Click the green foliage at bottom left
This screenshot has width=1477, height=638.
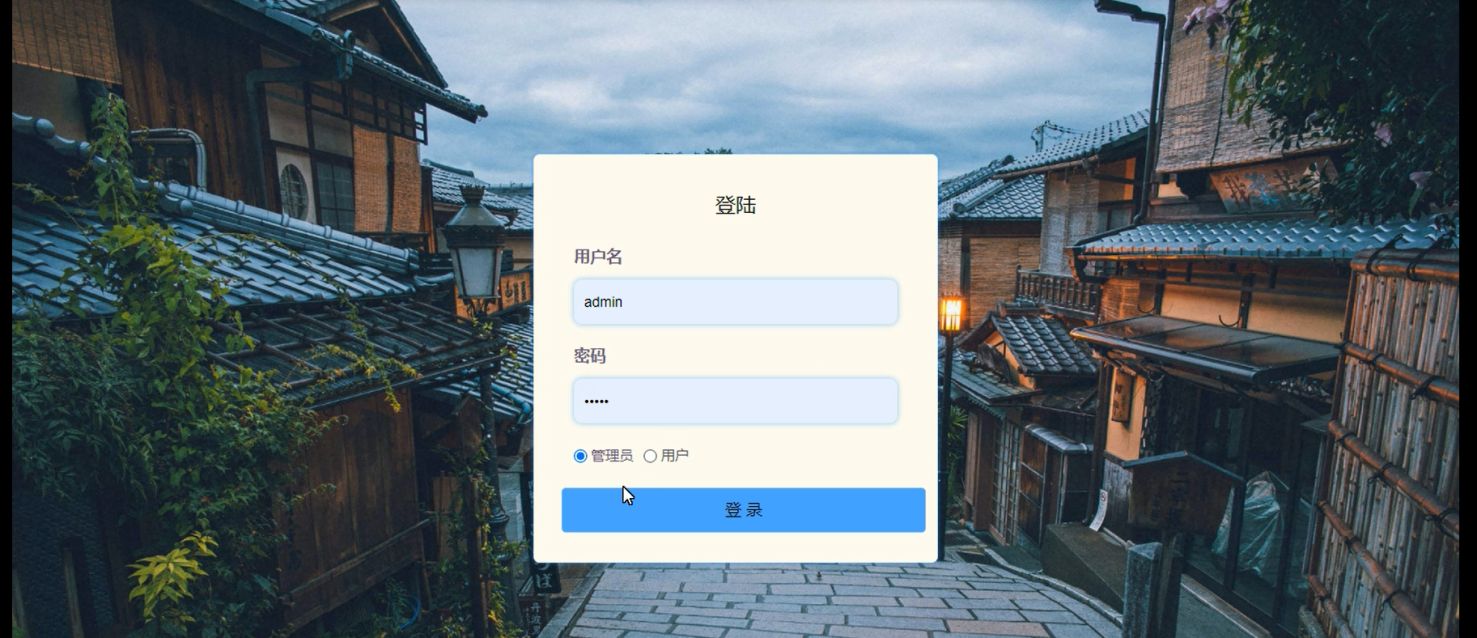170,575
